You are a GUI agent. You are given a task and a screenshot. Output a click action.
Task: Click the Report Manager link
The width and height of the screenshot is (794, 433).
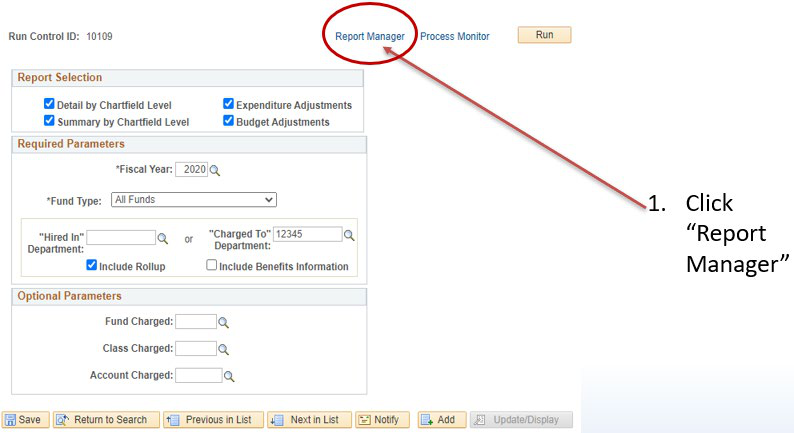point(370,36)
